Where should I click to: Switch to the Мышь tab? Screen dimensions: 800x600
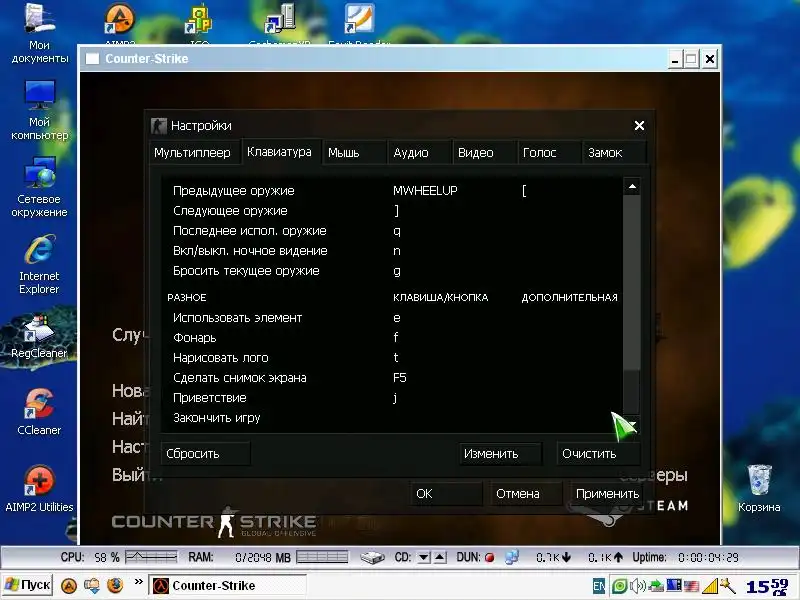354,153
